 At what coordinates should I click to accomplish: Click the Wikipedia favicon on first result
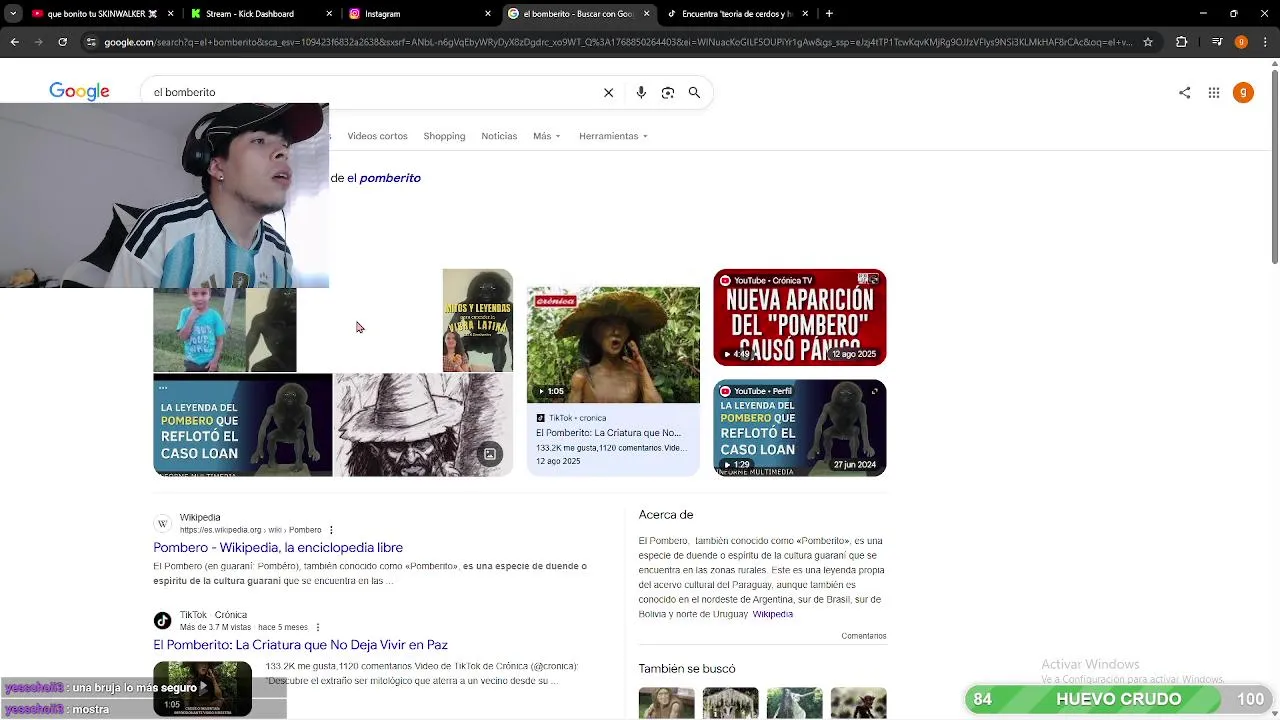coord(162,523)
